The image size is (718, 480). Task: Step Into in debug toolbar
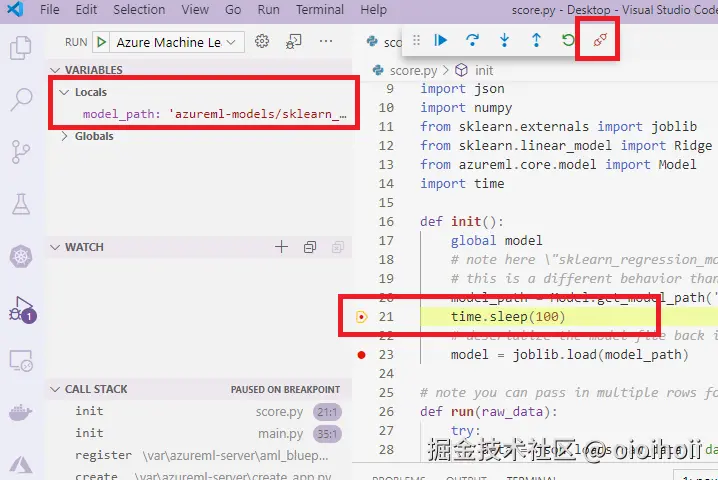click(x=504, y=40)
